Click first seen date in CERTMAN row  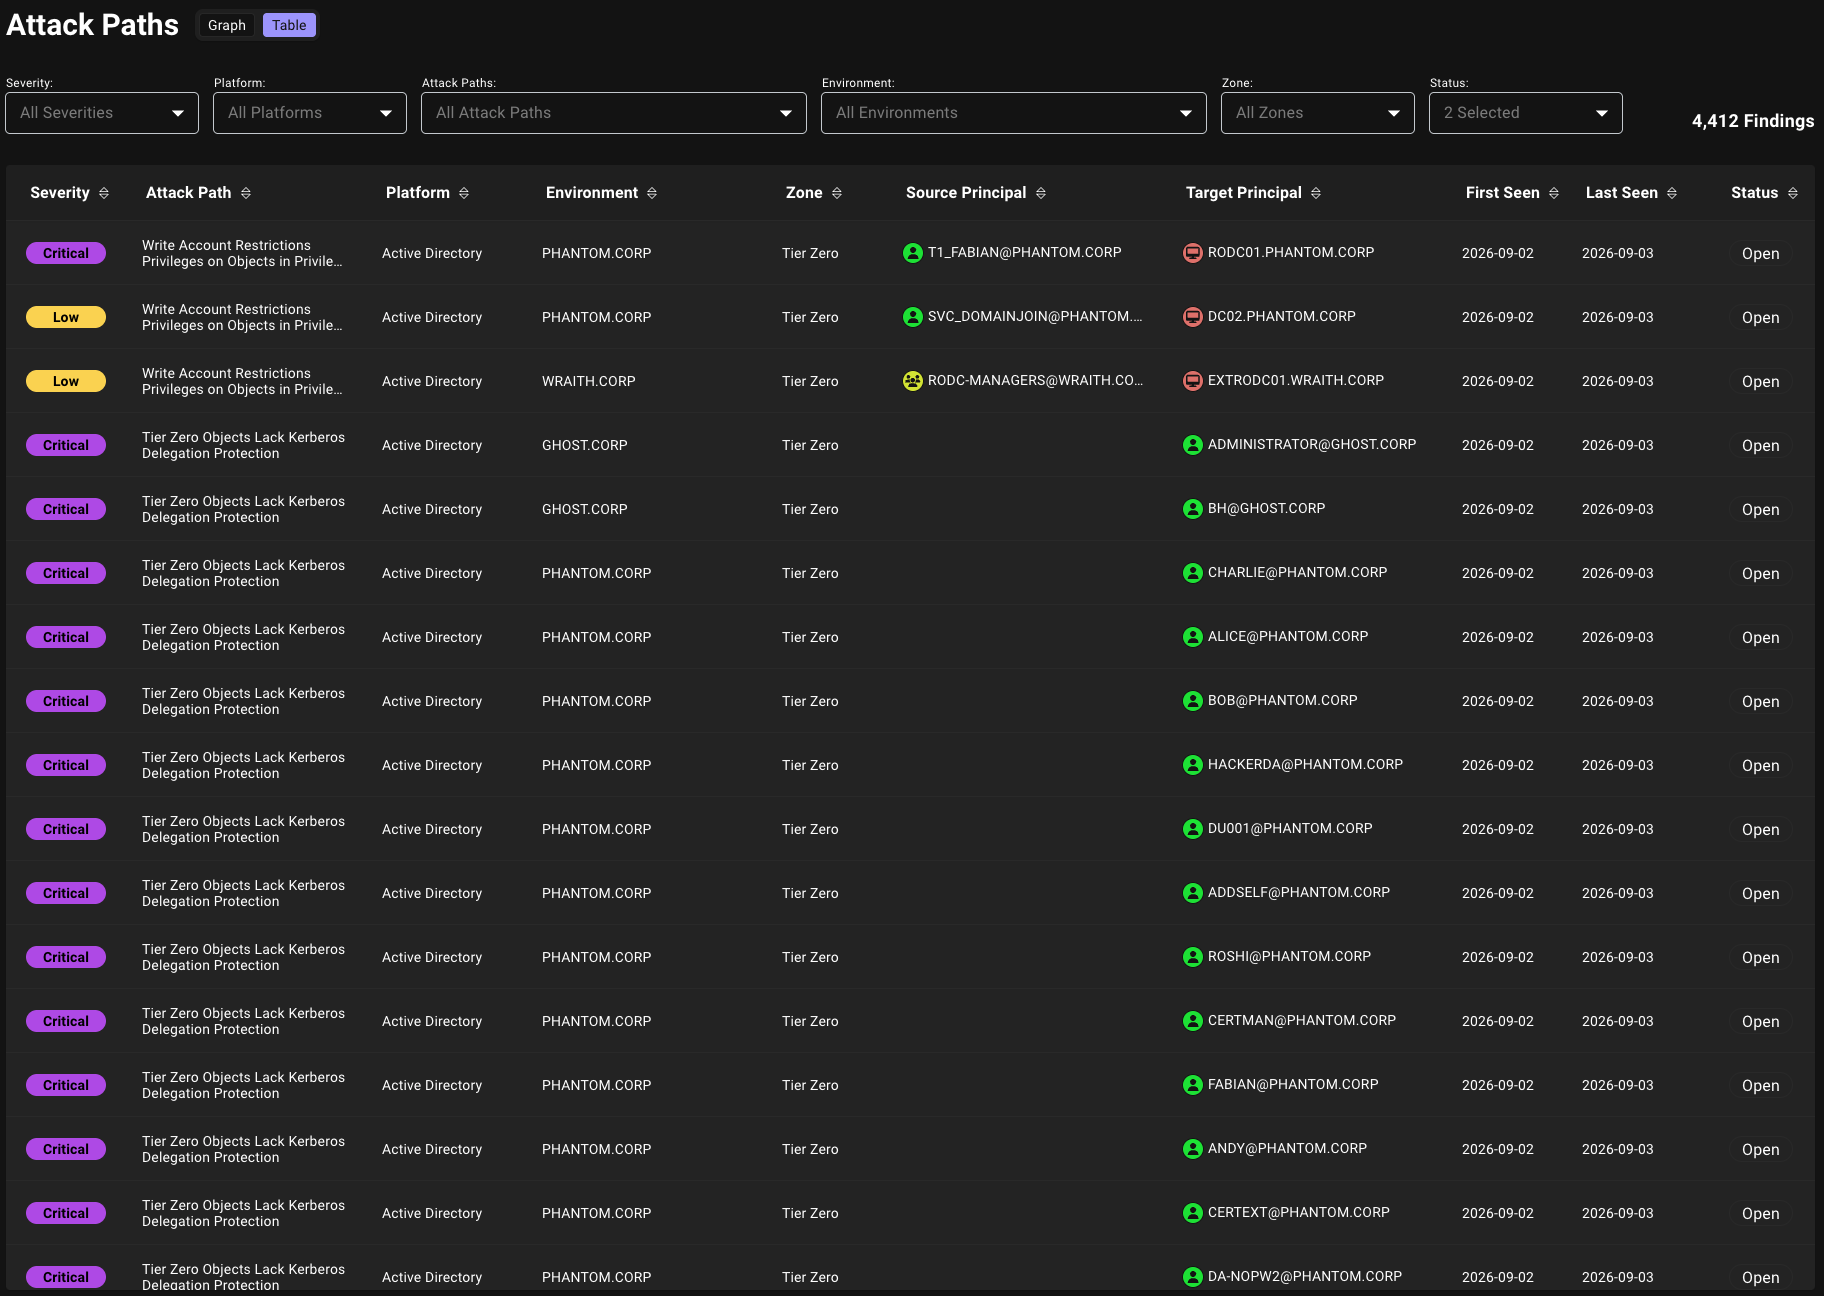[x=1498, y=1021]
